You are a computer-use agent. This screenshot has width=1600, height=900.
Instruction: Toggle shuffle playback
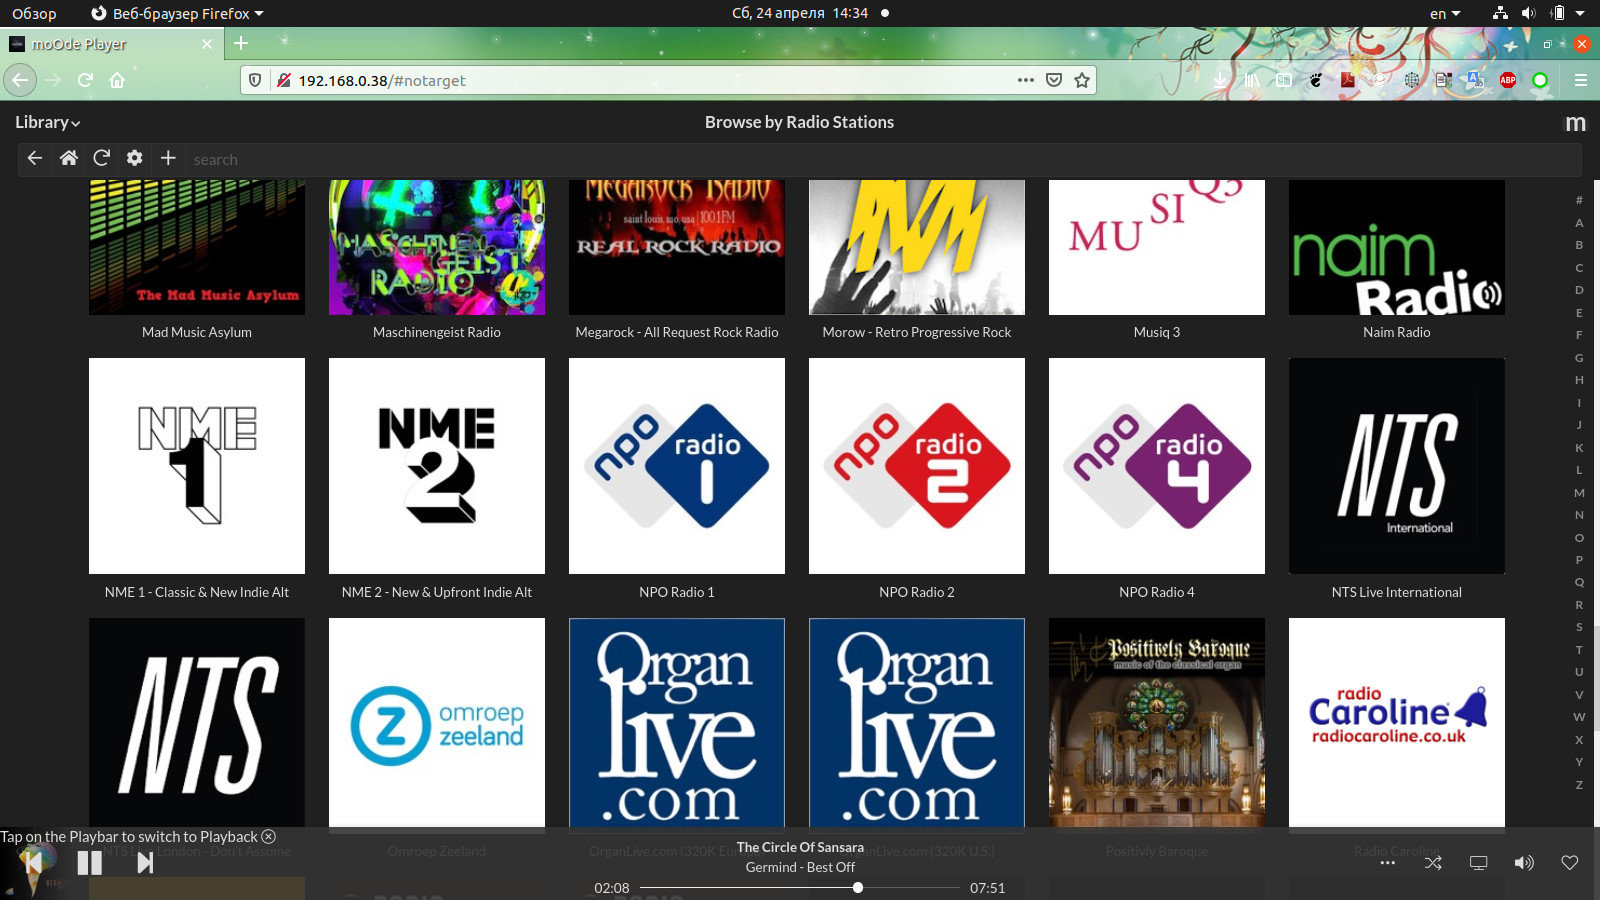[1433, 862]
